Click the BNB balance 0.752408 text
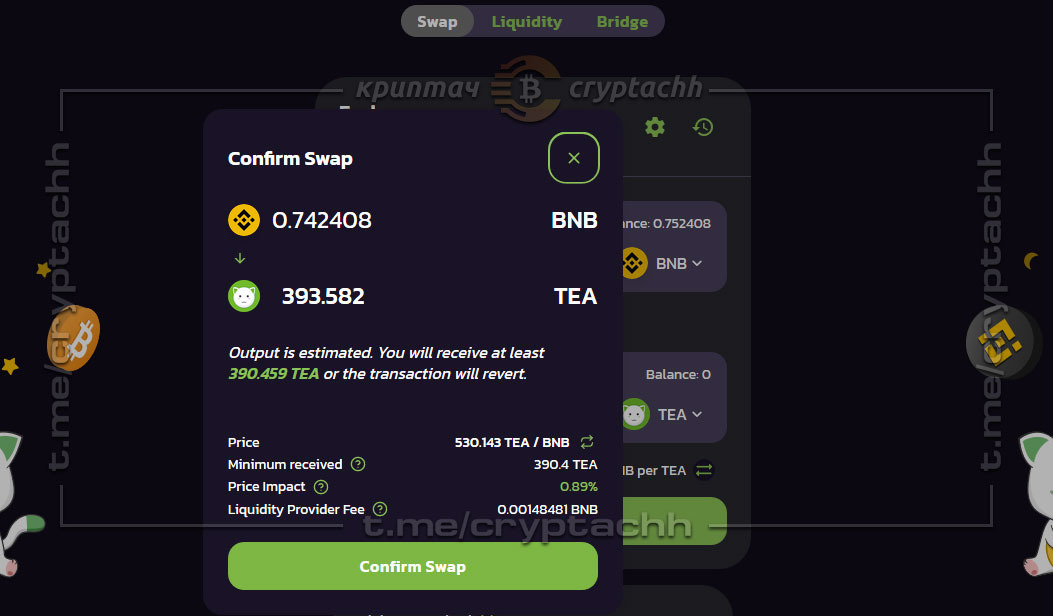This screenshot has height=616, width=1053. coord(667,223)
